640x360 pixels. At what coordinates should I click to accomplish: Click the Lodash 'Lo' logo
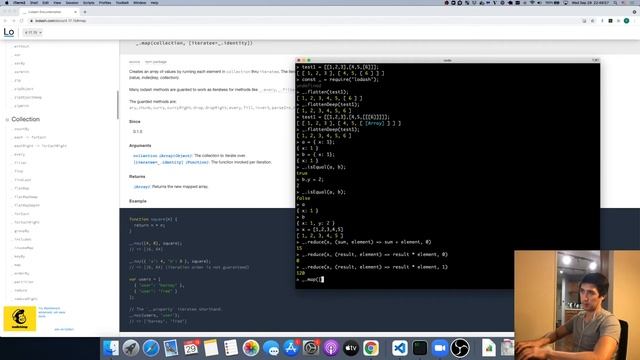[9, 32]
